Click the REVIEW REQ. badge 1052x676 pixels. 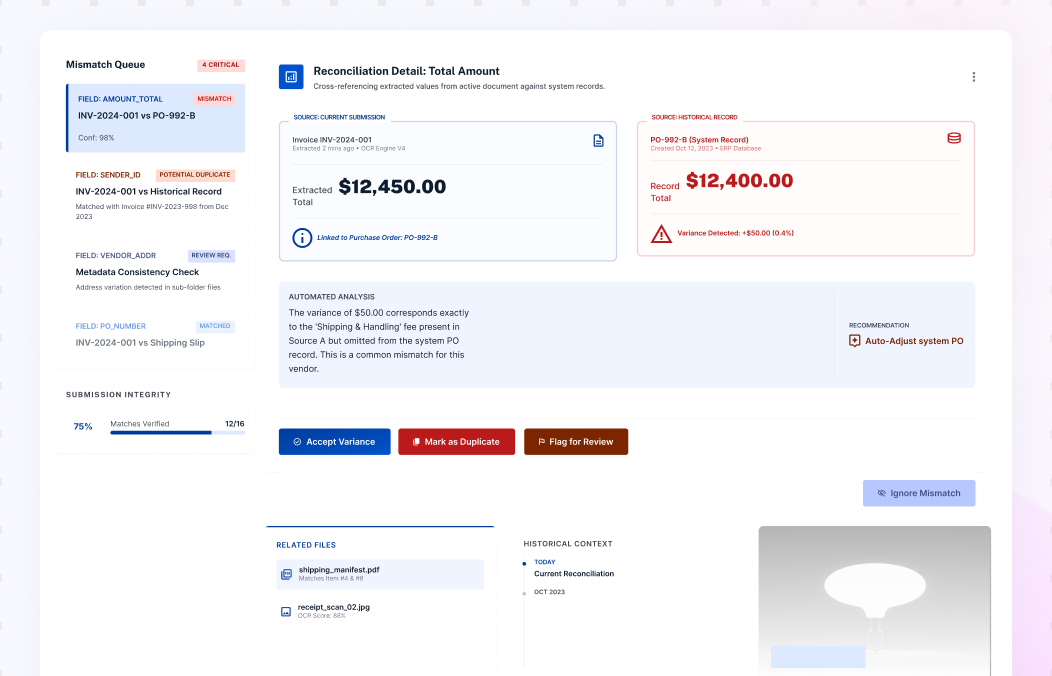(211, 256)
